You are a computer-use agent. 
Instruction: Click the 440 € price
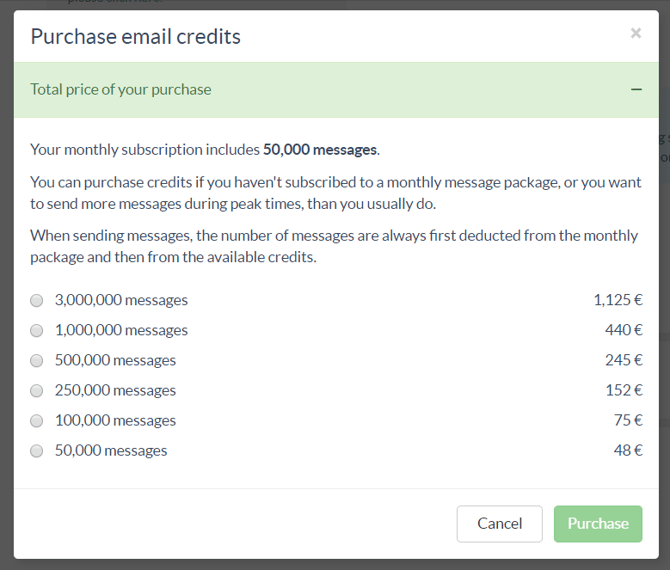[x=623, y=330]
